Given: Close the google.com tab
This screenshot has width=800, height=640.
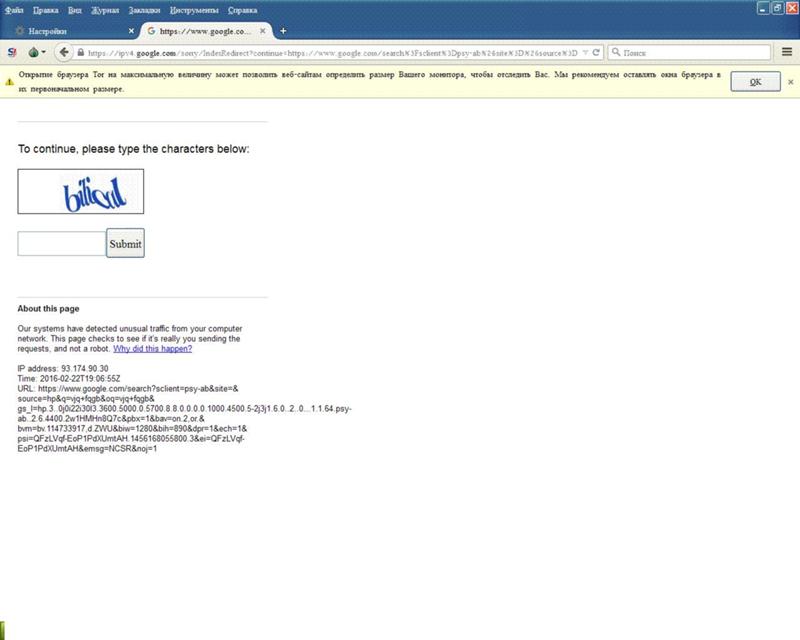Looking at the screenshot, I should pos(262,31).
